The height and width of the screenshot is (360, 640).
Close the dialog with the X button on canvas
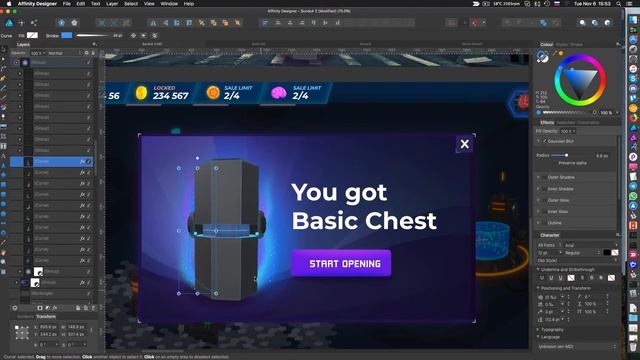point(464,144)
